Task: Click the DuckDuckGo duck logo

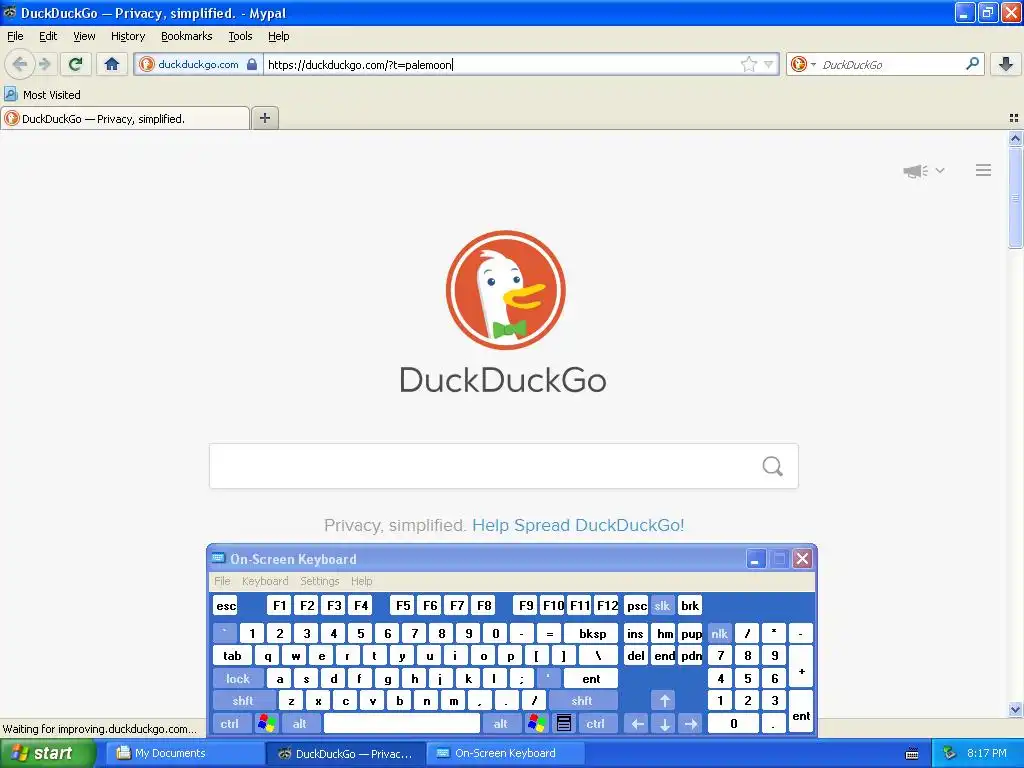Action: (505, 290)
